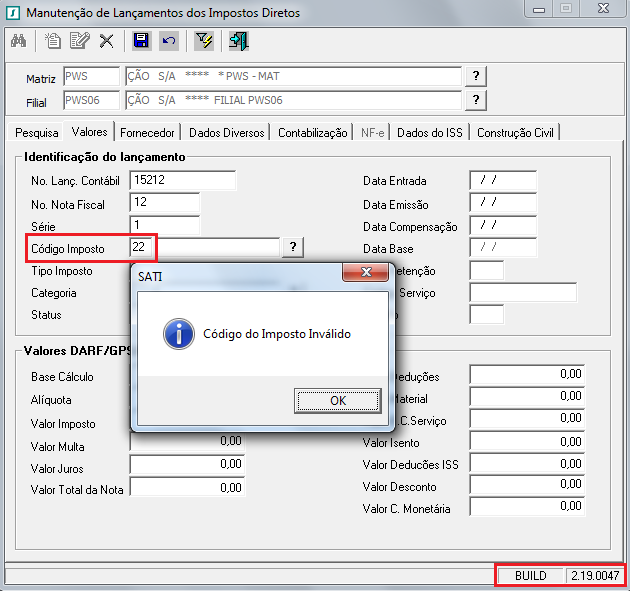Go to the Construção Civil tab
The height and width of the screenshot is (591, 630).
click(517, 132)
